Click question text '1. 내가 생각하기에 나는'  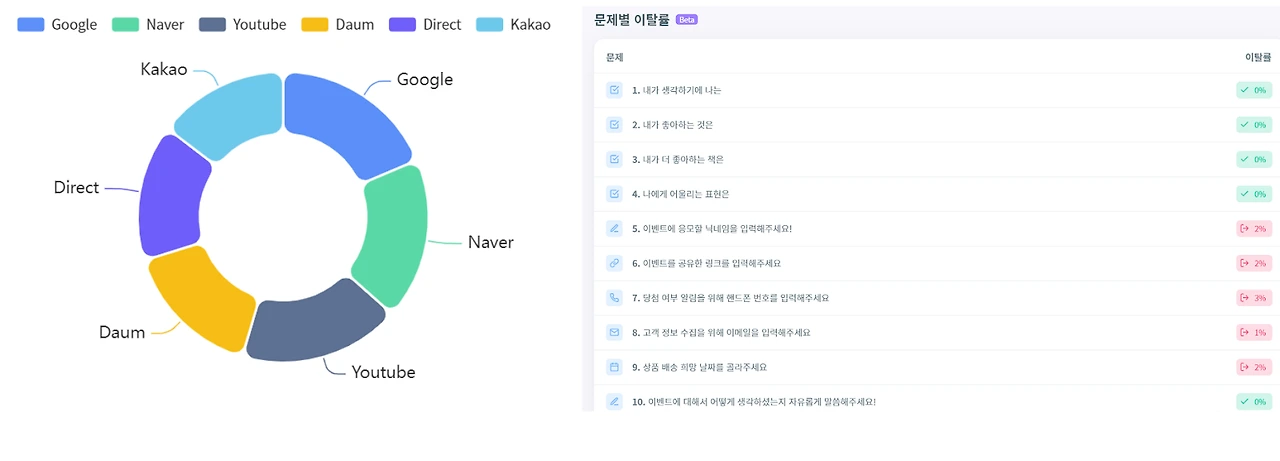tap(677, 90)
